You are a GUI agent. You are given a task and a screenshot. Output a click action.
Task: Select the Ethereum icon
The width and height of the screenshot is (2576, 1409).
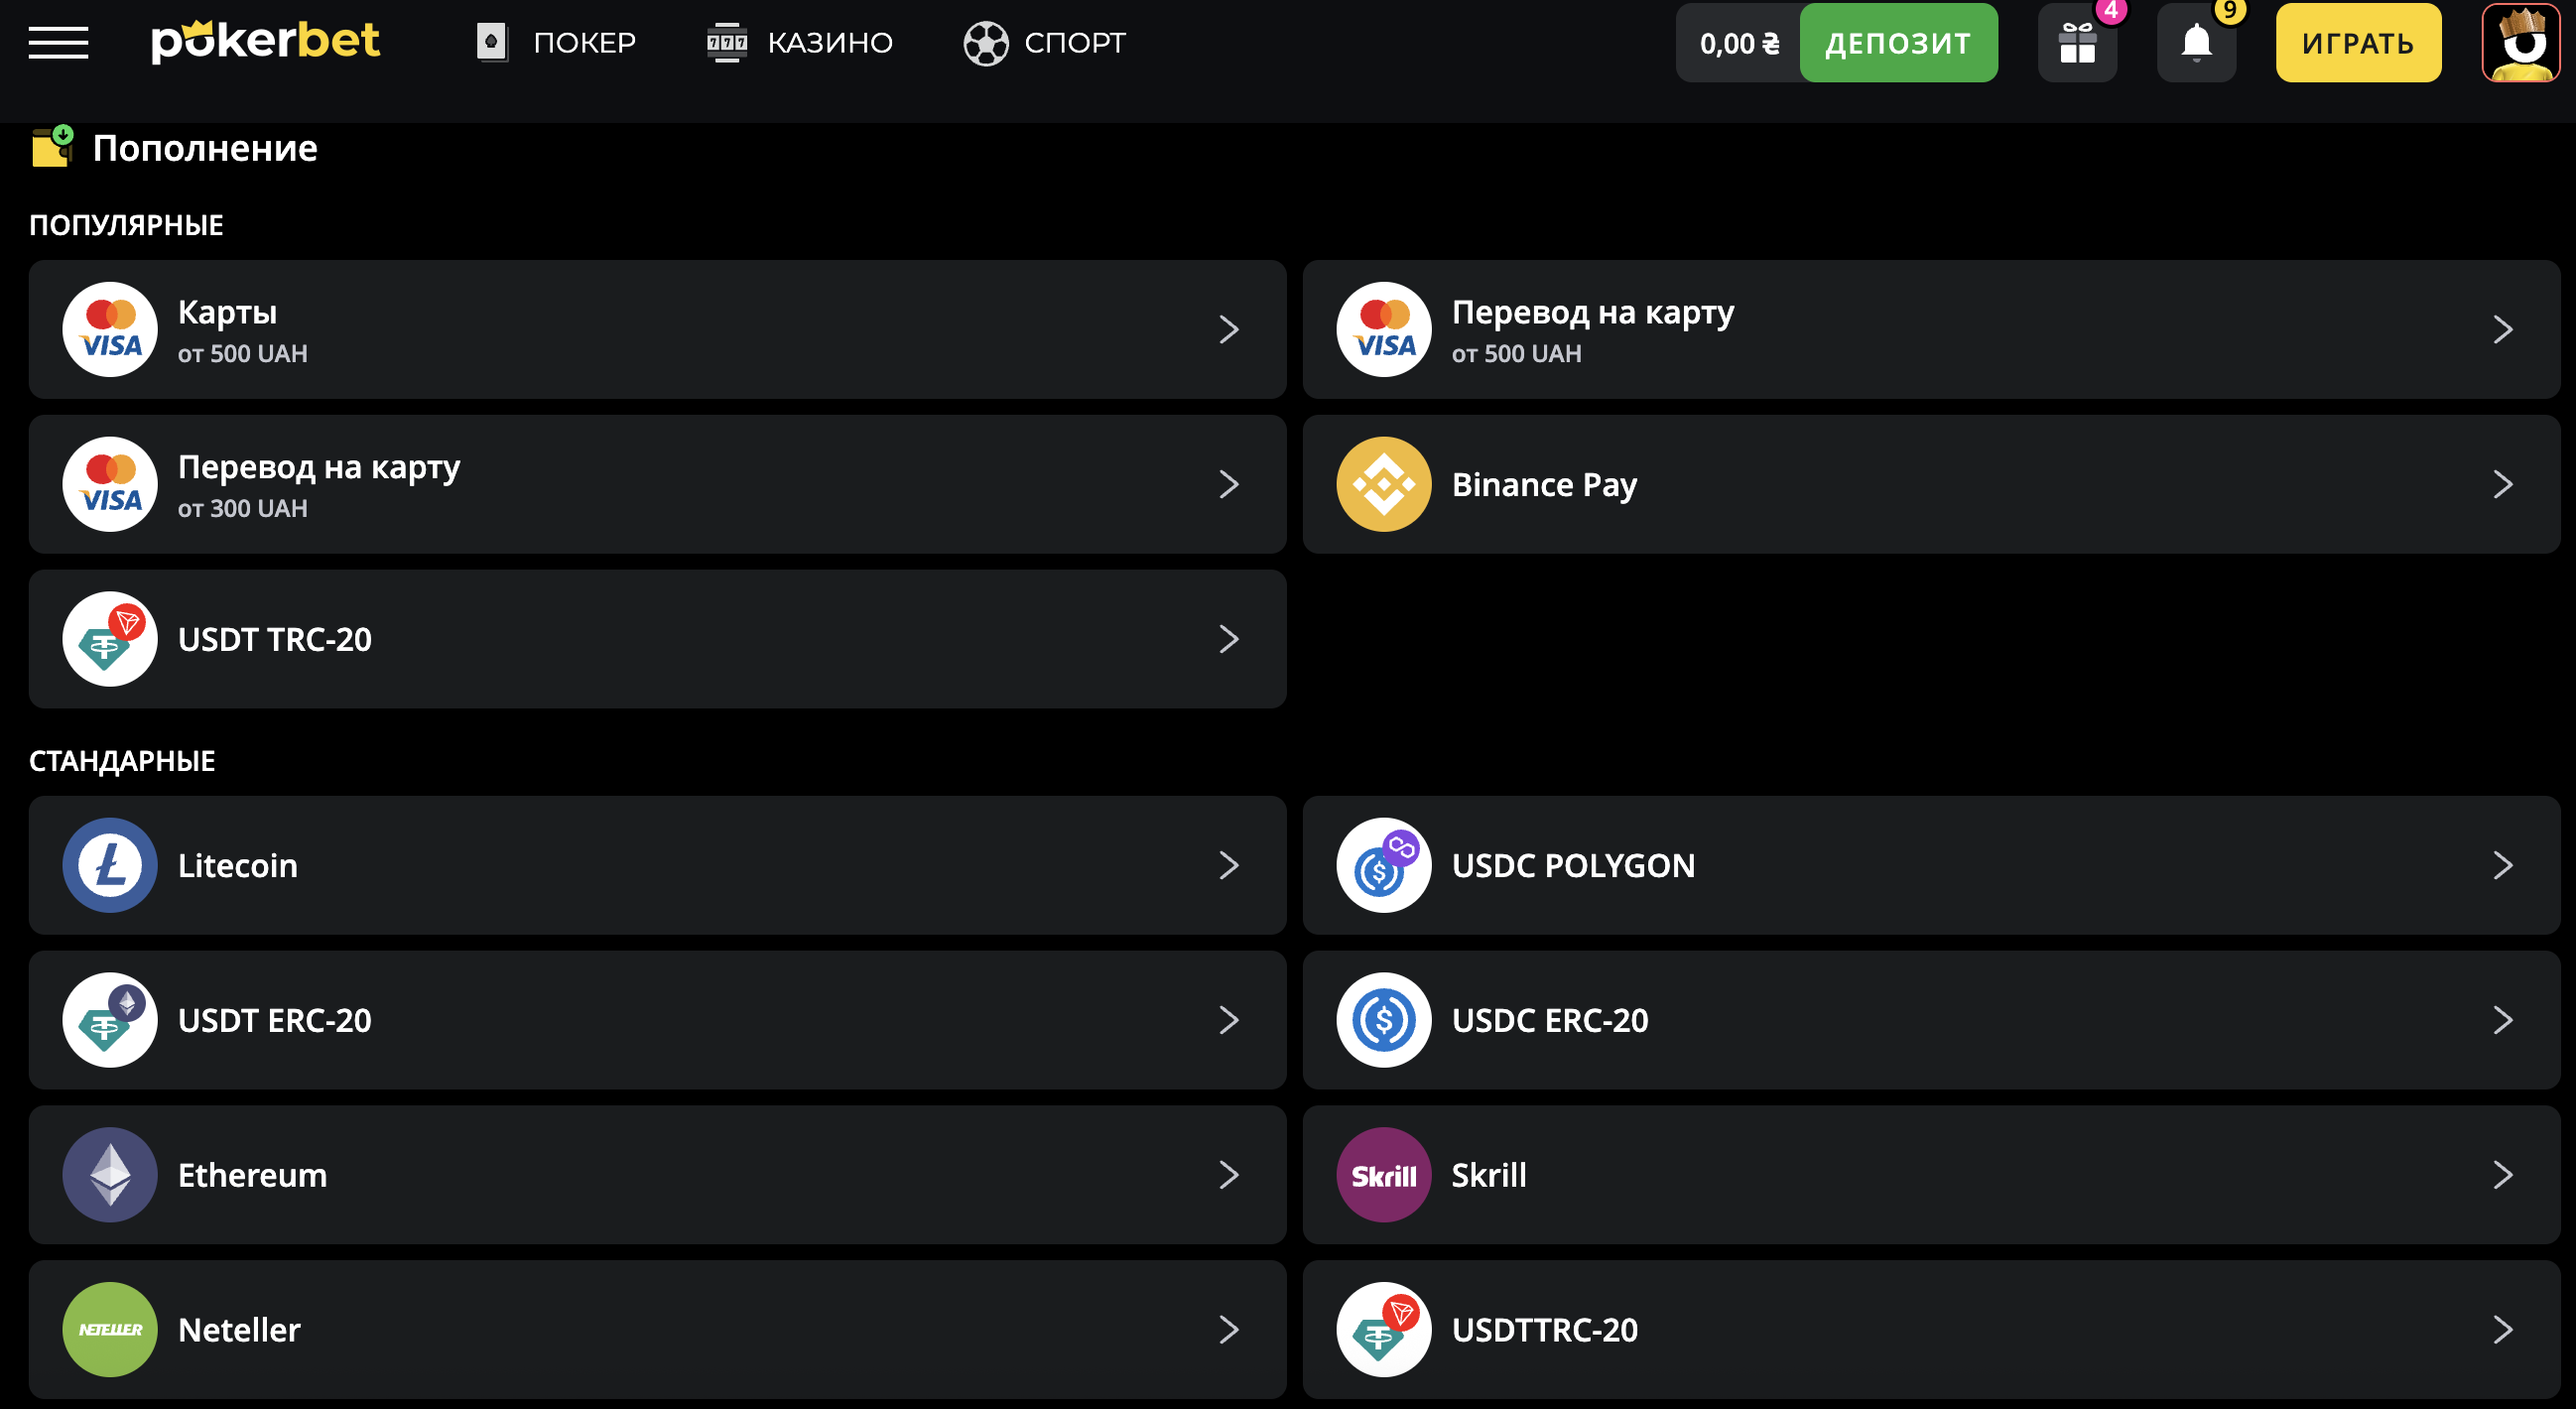[109, 1175]
